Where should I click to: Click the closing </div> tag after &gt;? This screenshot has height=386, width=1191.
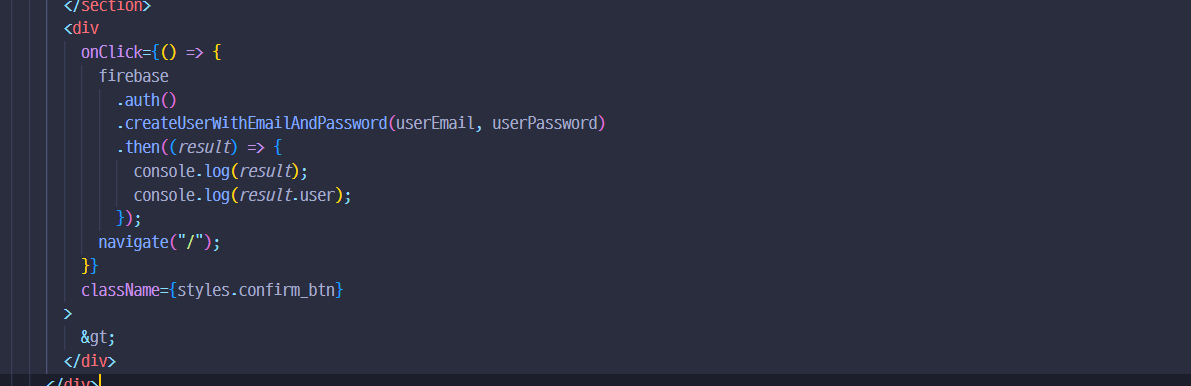[x=90, y=360]
